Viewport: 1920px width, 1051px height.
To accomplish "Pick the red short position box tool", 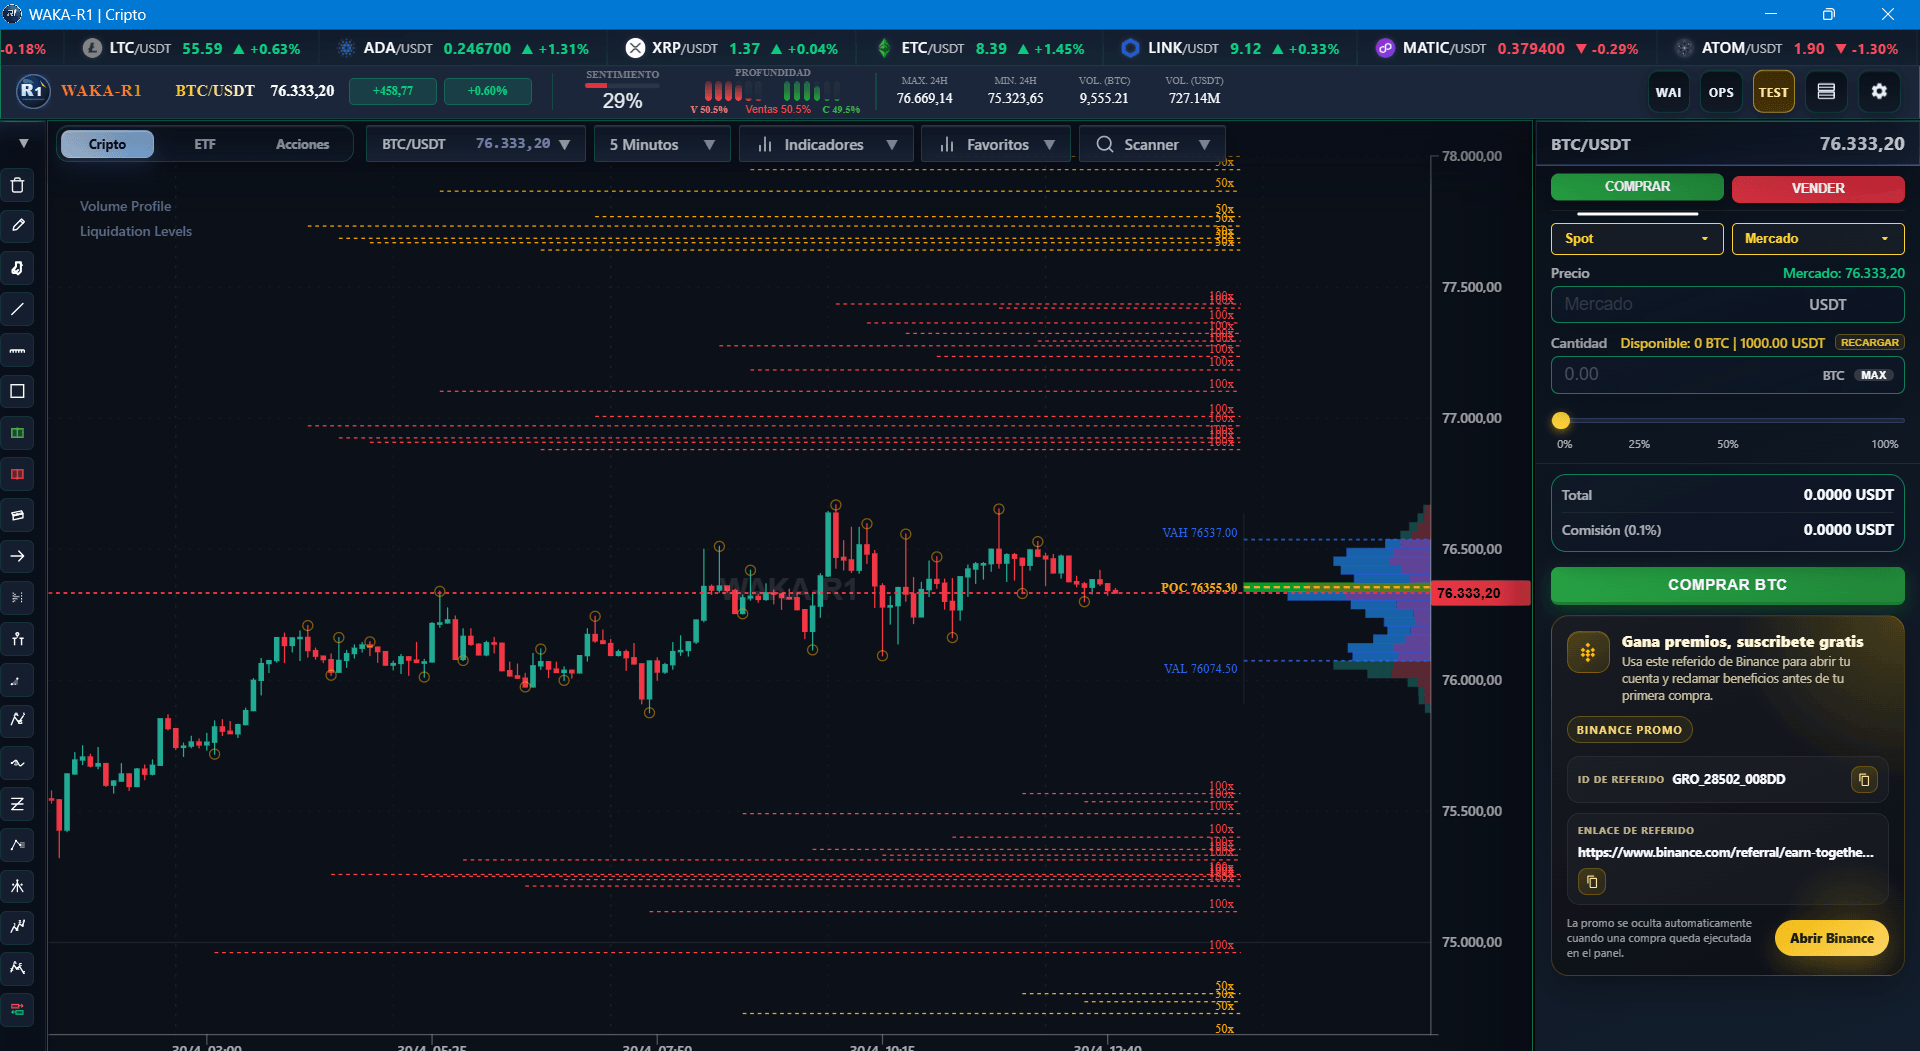I will coord(17,474).
